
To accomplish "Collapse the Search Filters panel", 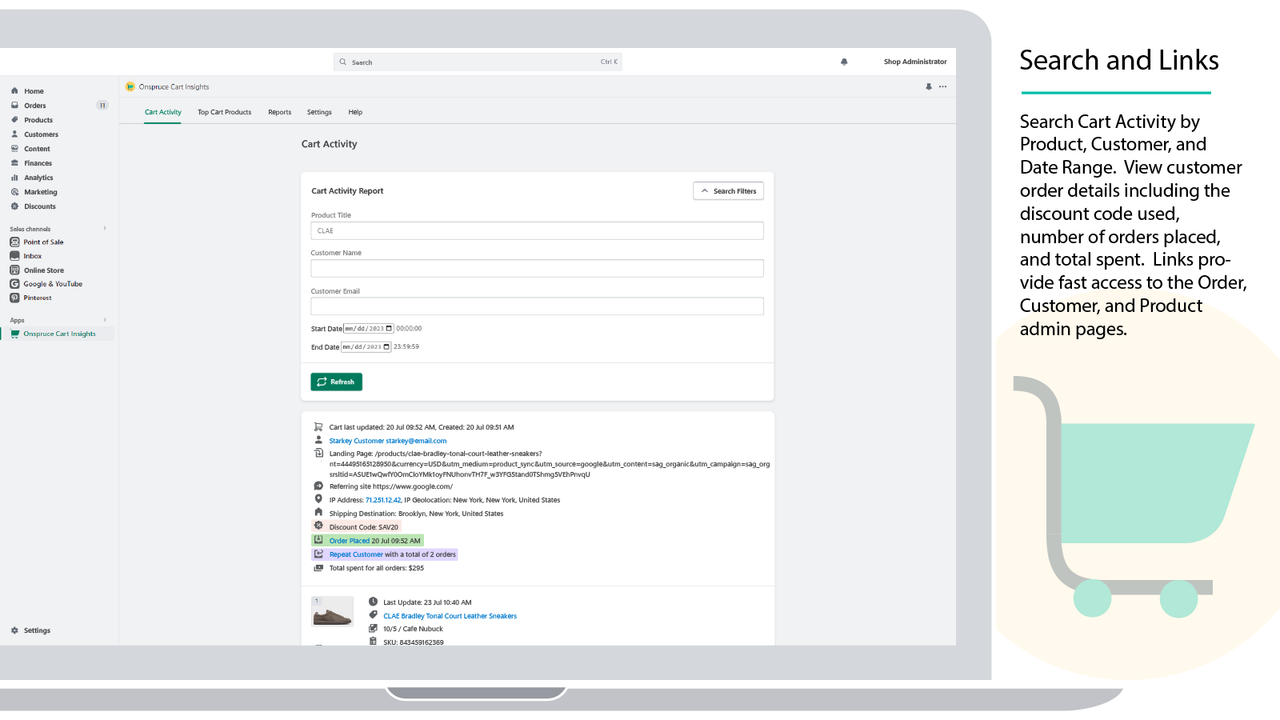I will point(728,191).
